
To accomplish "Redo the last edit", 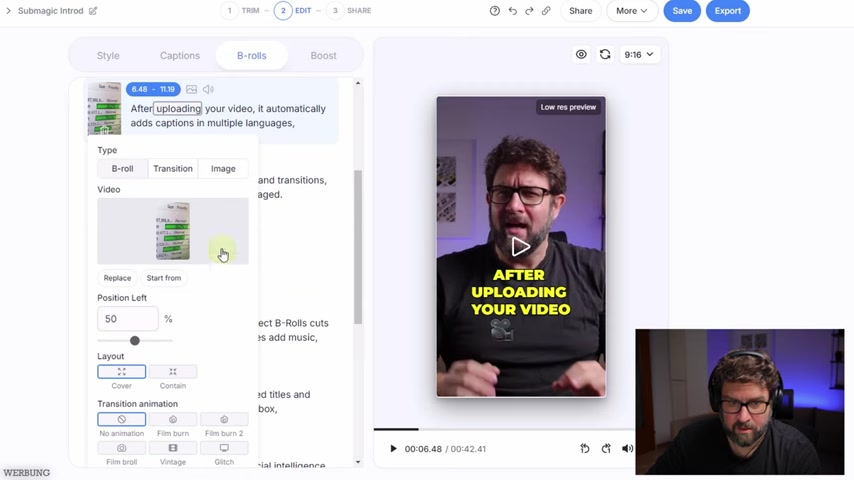I will click(x=529, y=11).
